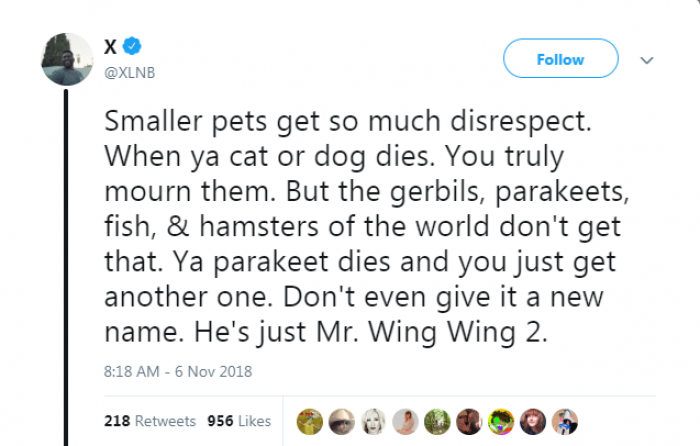Click the first liker avatar, yellow-green
The width and height of the screenshot is (700, 446).
(x=309, y=421)
